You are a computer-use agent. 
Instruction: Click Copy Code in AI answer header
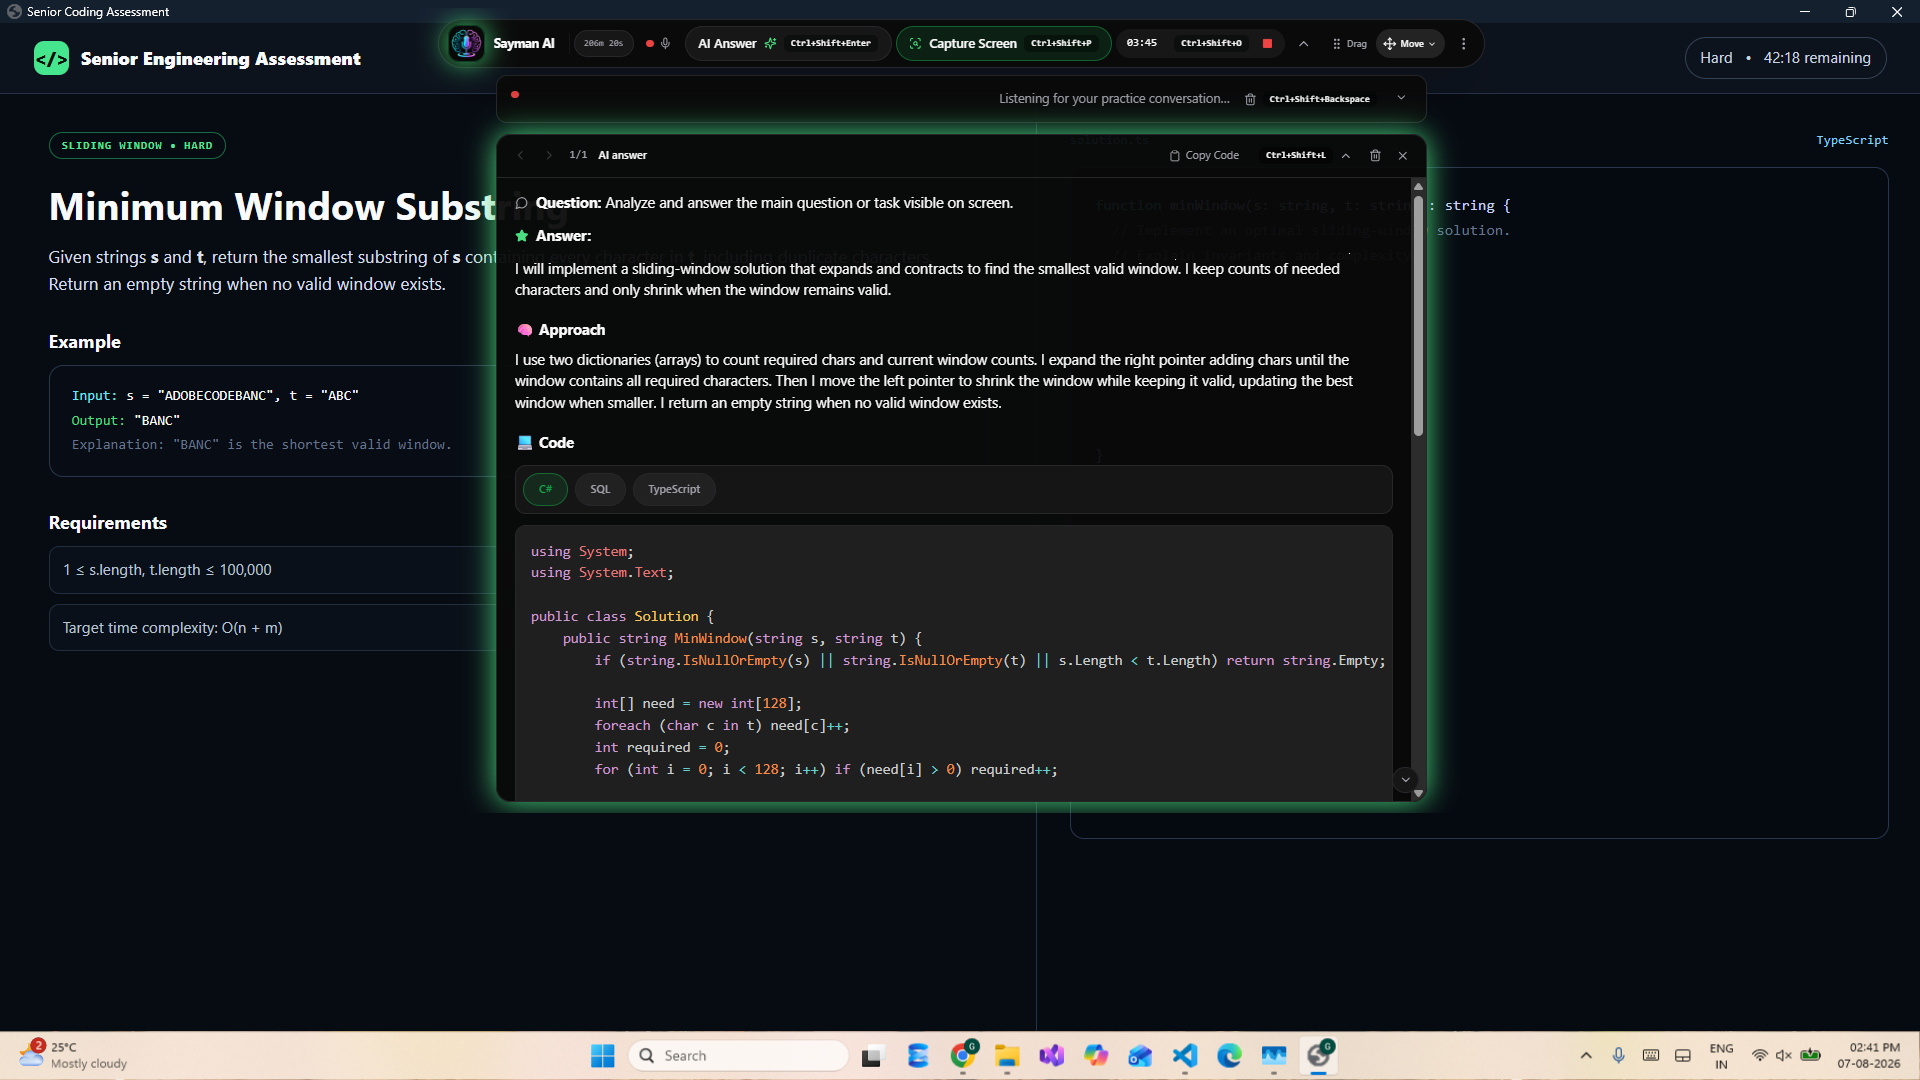click(x=1204, y=155)
